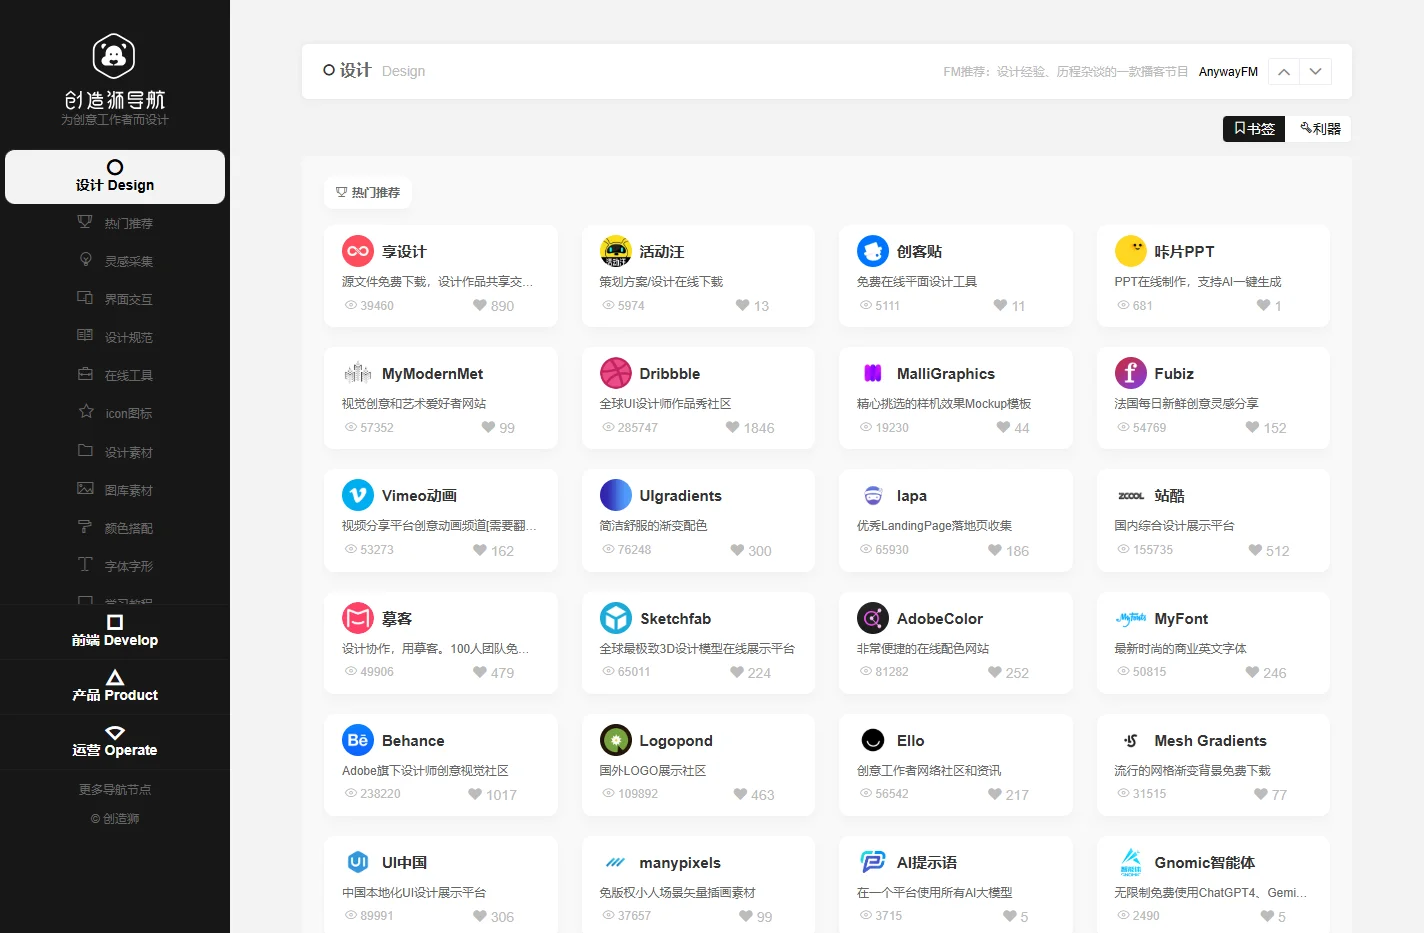This screenshot has width=1424, height=933.
Task: Click the 设计 Design page heading
Action: tap(374, 70)
